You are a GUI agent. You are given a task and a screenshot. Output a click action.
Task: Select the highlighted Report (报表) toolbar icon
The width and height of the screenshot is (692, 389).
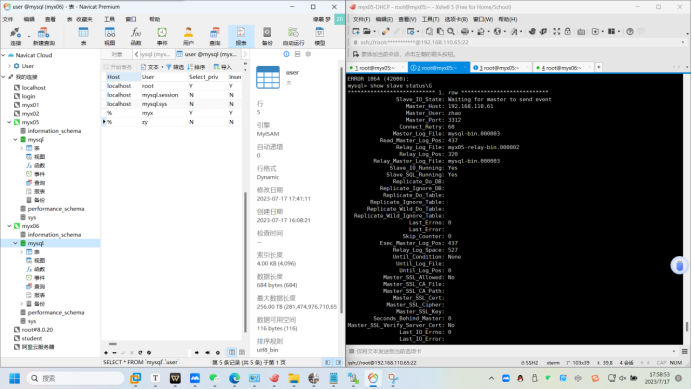pos(241,36)
